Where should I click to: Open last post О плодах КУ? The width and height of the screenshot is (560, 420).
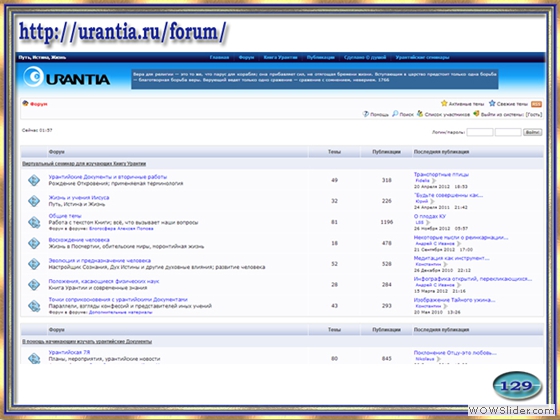pyautogui.click(x=430, y=216)
